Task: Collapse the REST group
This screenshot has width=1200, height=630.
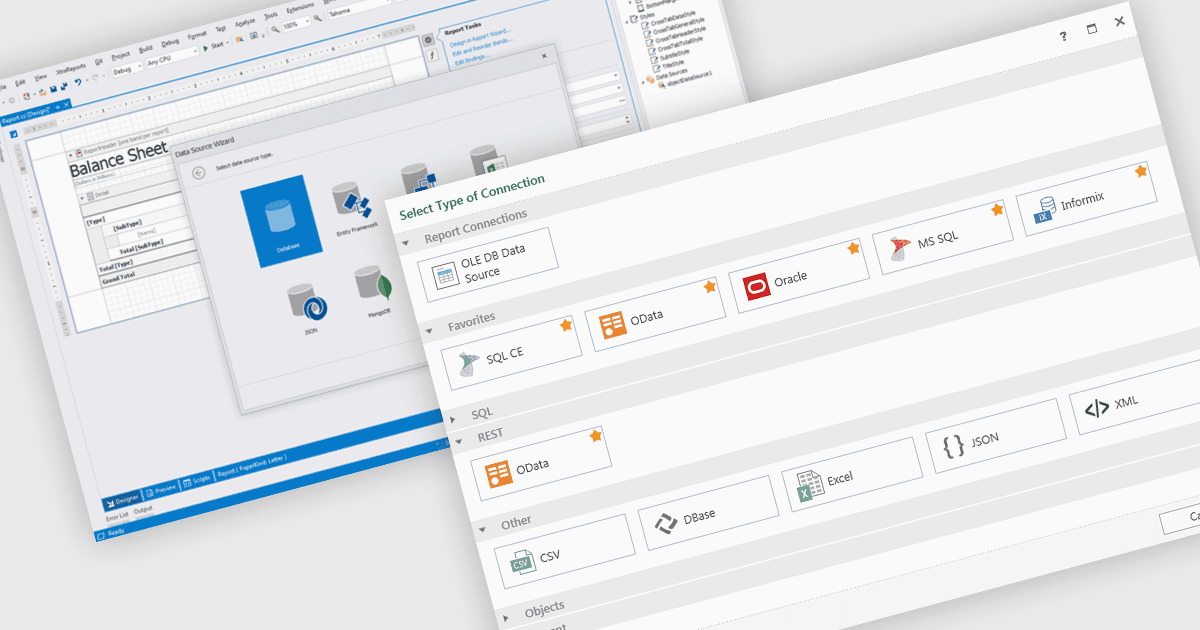Action: pyautogui.click(x=459, y=440)
